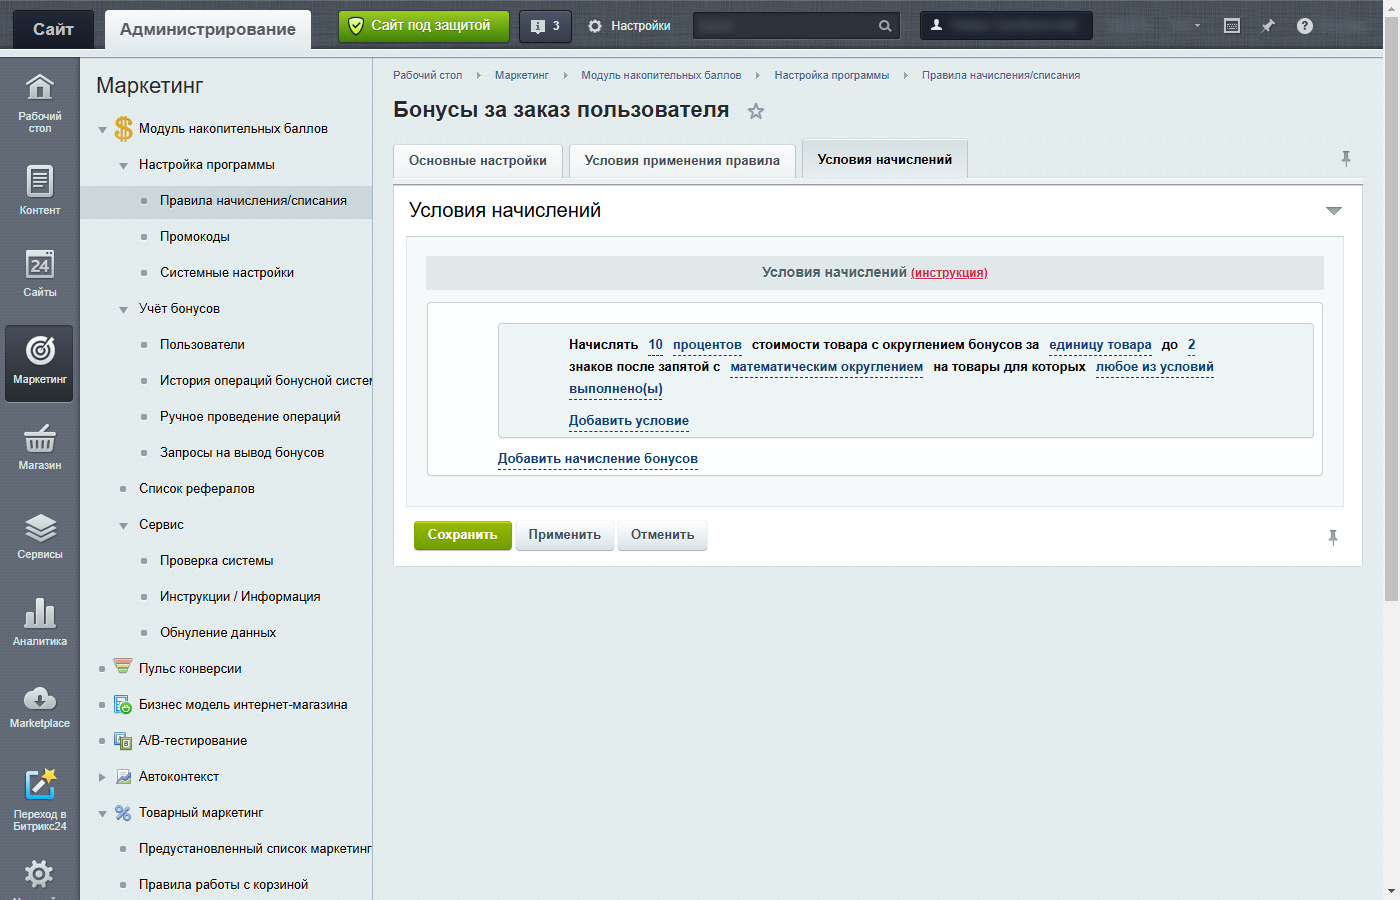The height and width of the screenshot is (900, 1400).
Task: Expand the Автоконтекст tree node
Action: click(102, 777)
